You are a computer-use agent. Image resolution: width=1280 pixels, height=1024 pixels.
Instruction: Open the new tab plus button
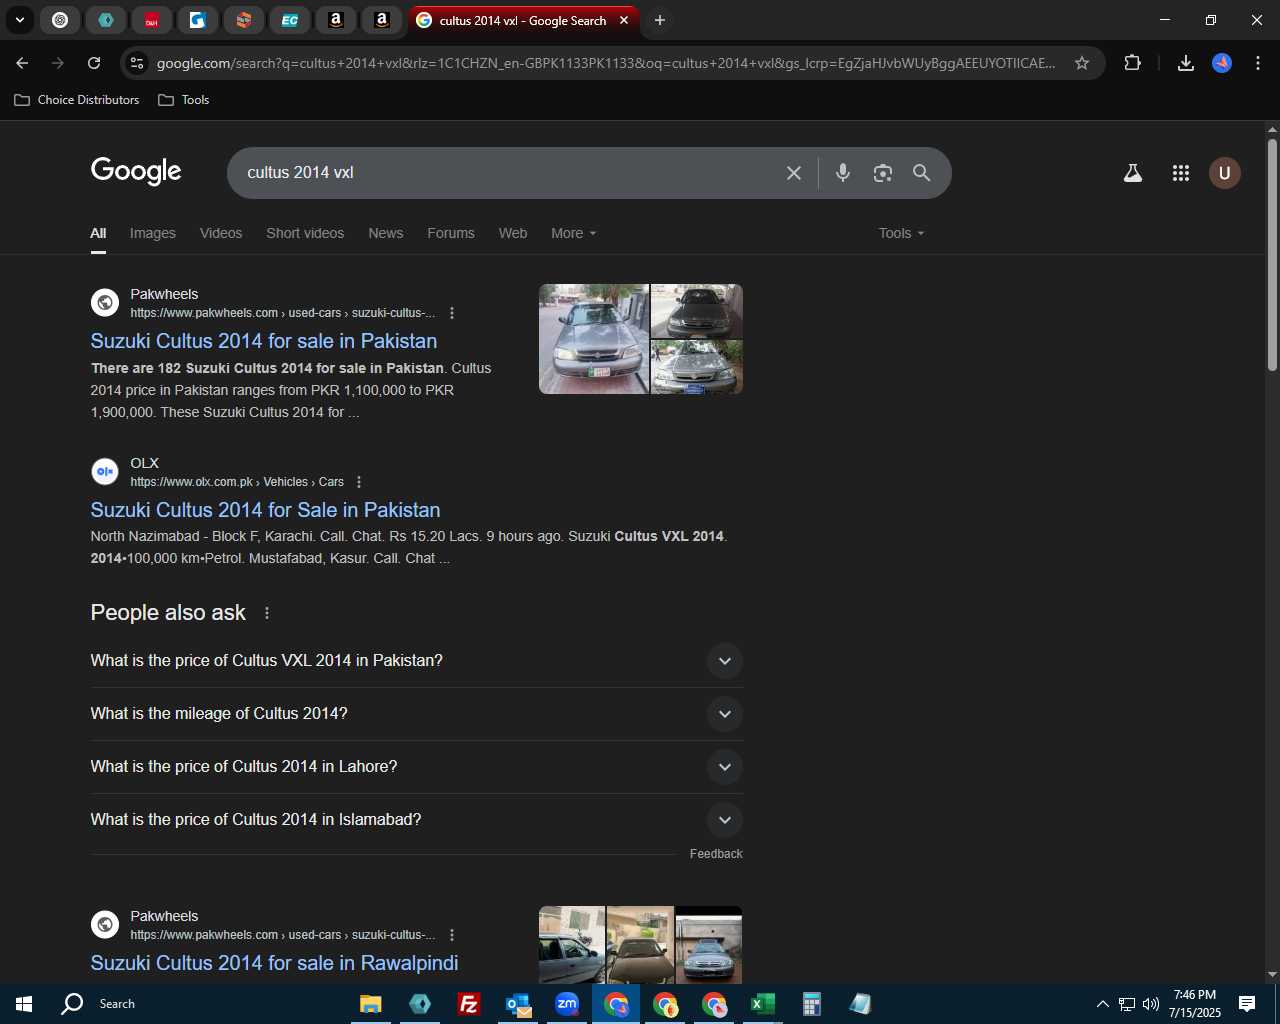pos(659,20)
